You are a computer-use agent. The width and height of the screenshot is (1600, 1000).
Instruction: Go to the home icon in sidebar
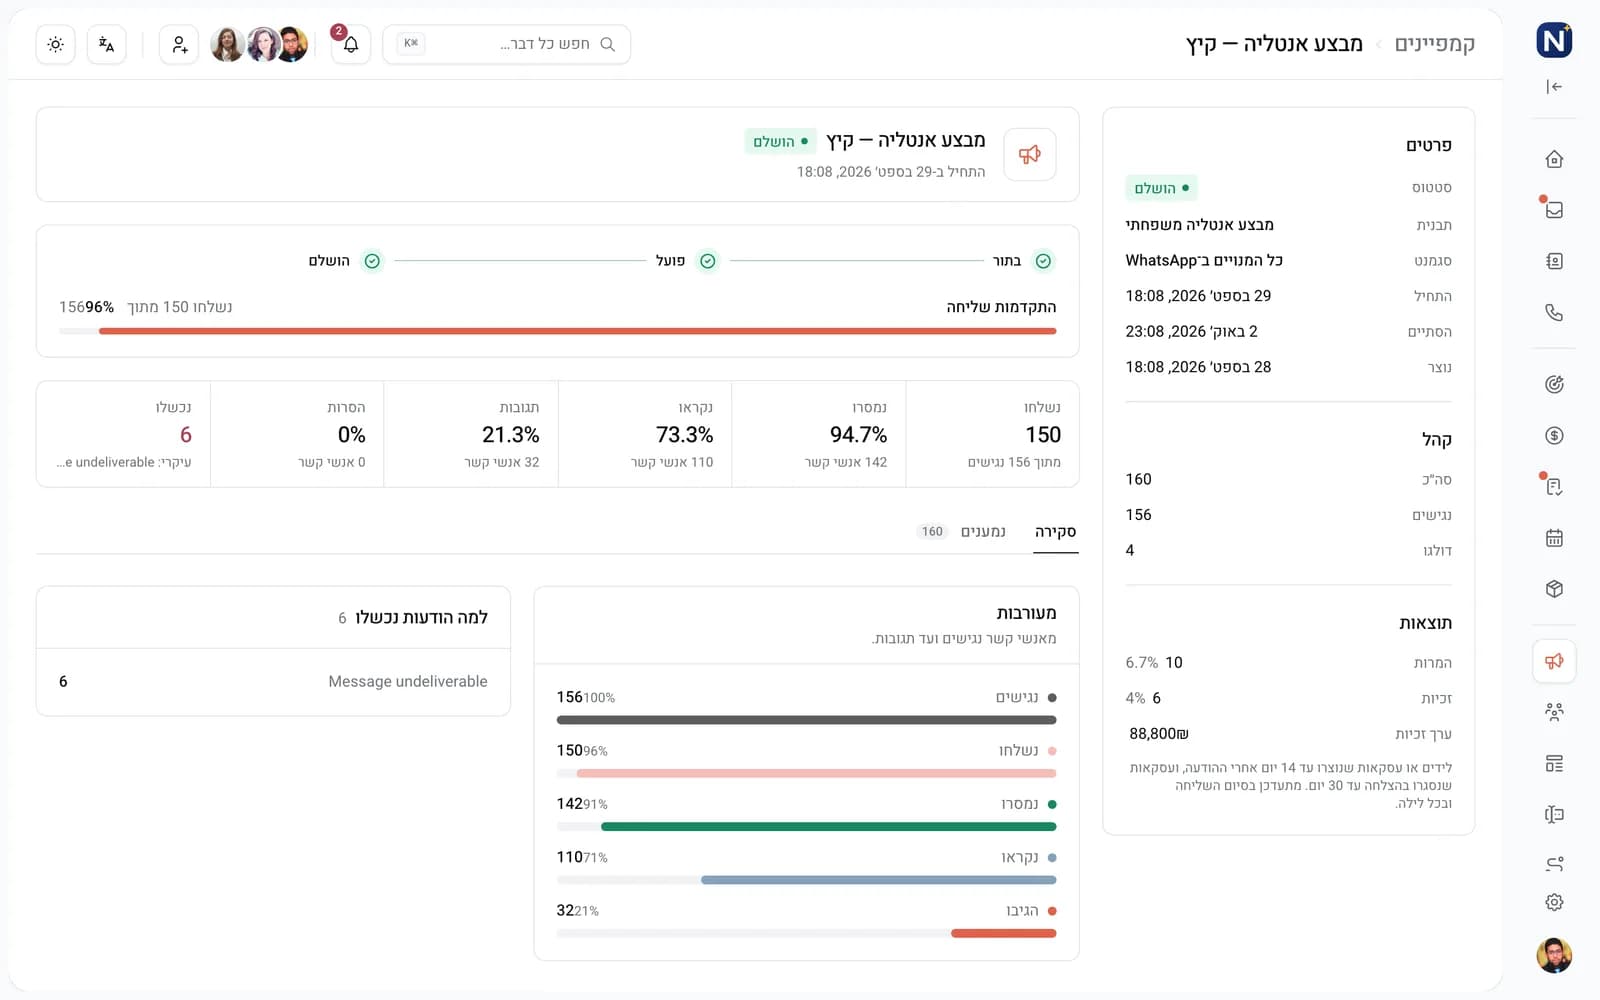[x=1554, y=159]
